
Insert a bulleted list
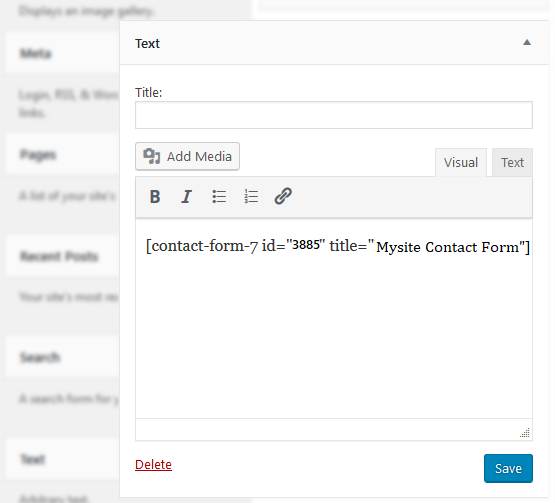[x=219, y=196]
